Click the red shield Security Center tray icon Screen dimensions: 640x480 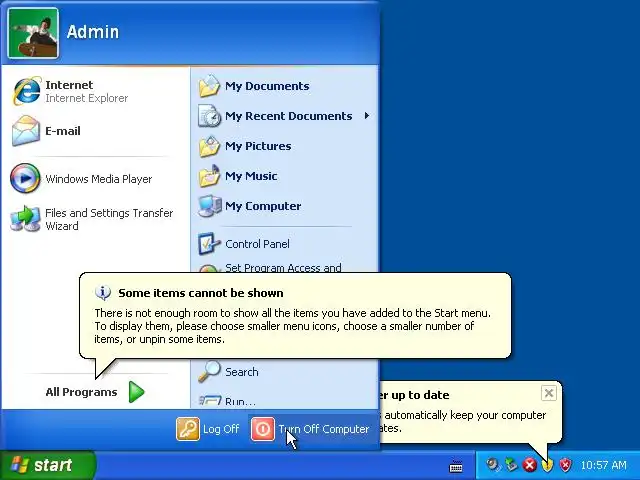[x=565, y=465]
